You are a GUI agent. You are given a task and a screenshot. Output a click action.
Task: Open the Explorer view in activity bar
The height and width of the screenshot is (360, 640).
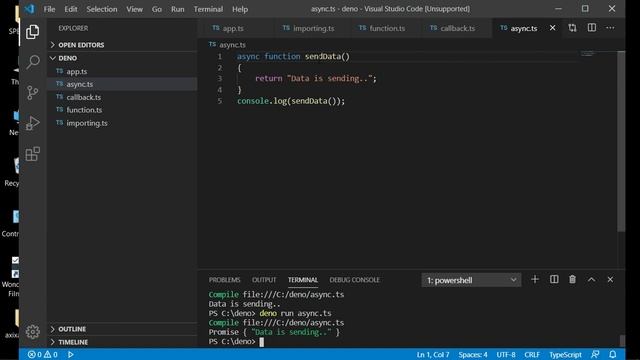[x=32, y=31]
